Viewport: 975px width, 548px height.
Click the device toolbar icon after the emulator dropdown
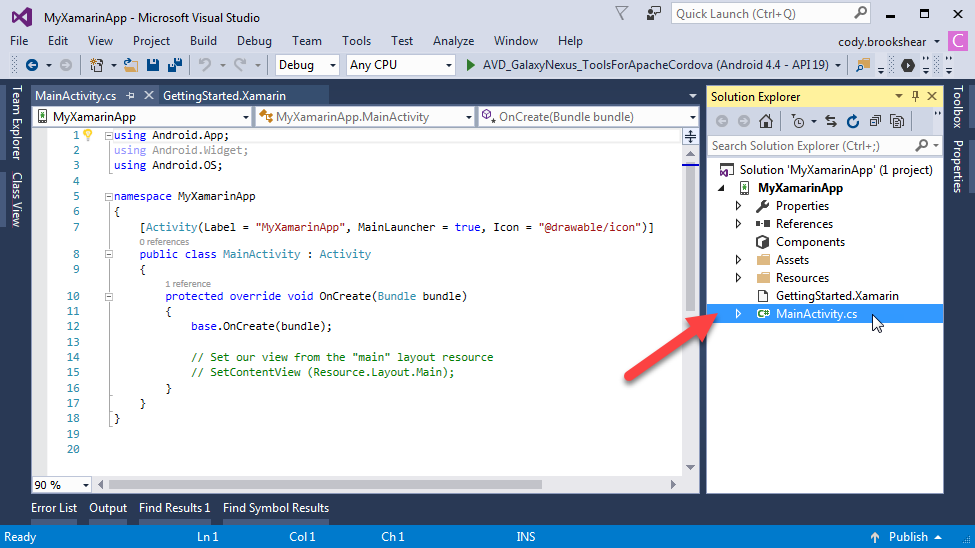[x=862, y=65]
